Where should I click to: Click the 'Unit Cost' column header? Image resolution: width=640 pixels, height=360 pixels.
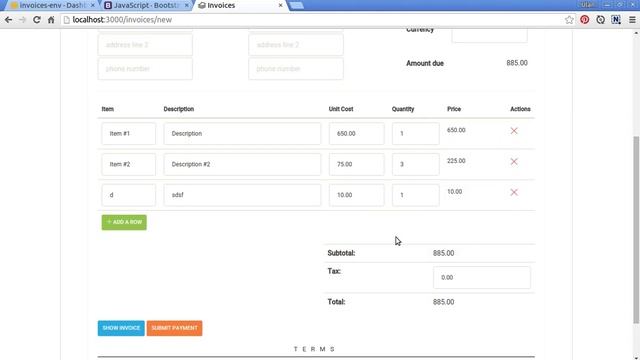tap(341, 109)
